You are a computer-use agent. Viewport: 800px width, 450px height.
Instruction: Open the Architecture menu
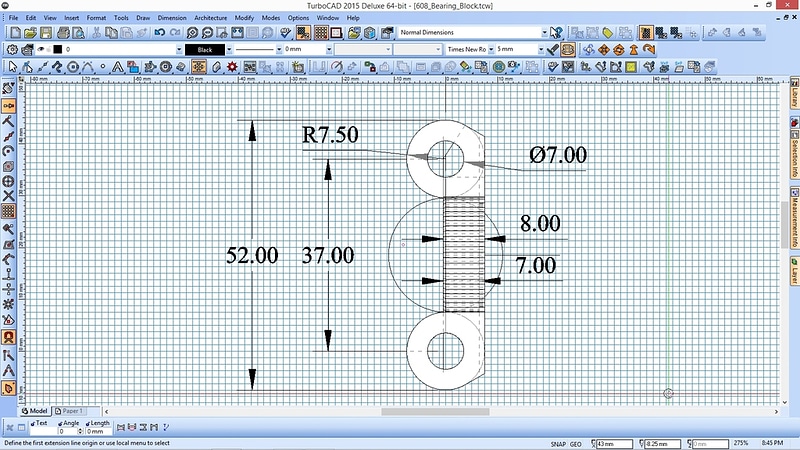(210, 18)
